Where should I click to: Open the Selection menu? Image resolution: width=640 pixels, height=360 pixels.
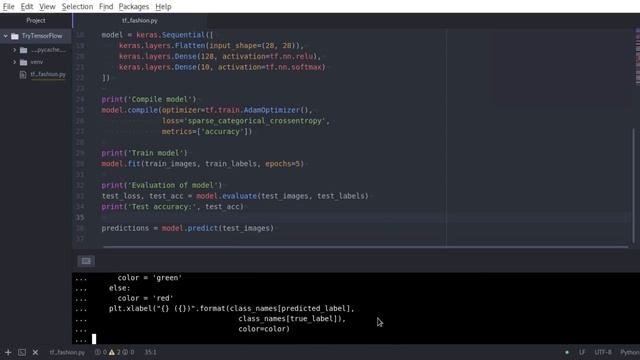coord(77,7)
